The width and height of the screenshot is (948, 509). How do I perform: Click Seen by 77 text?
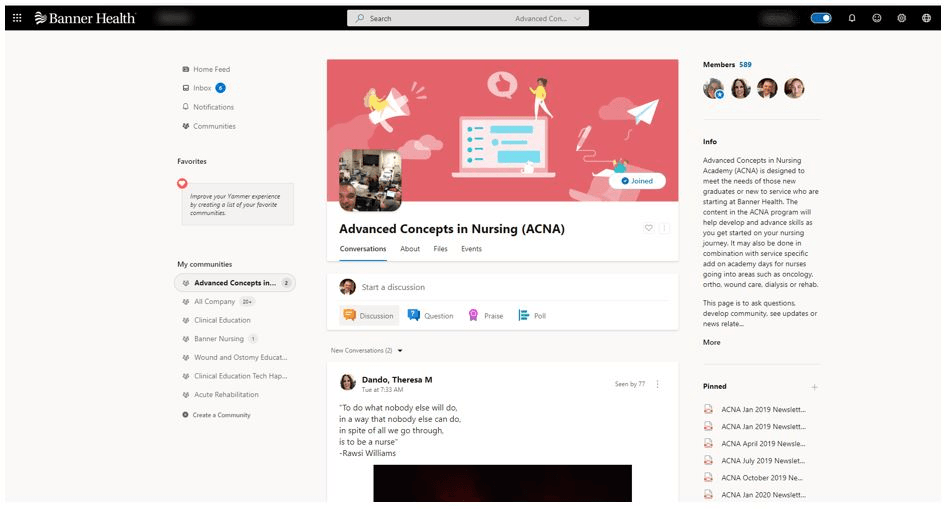pos(630,384)
